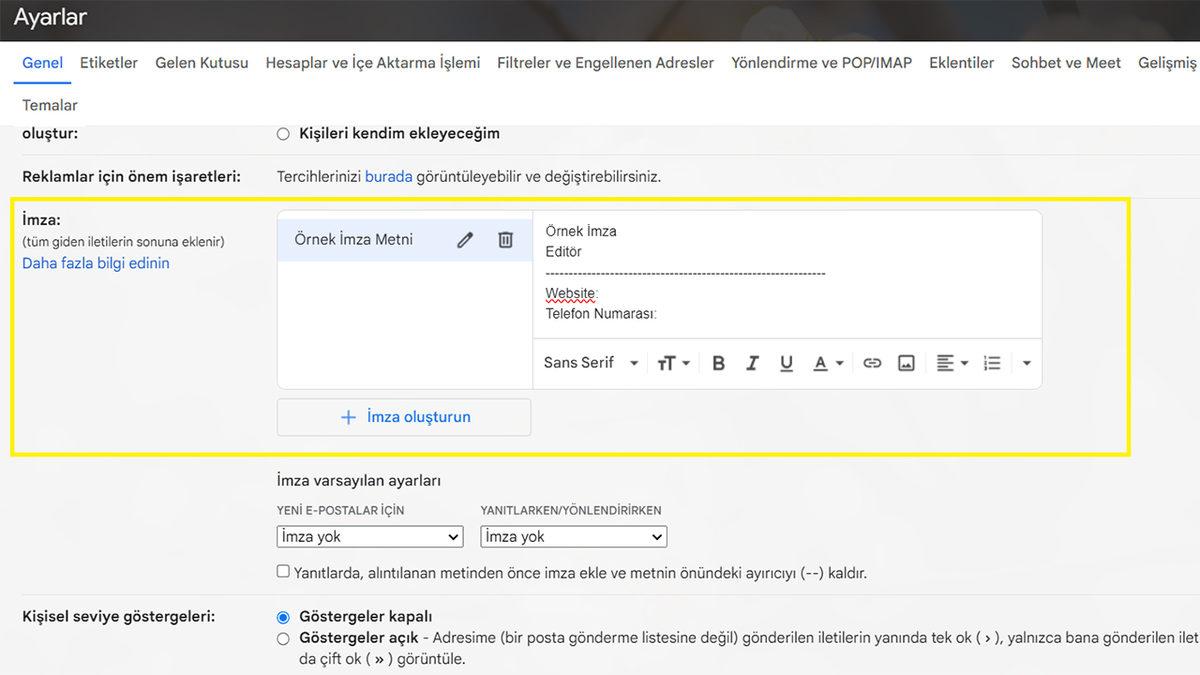Apply italic formatting to signature text
The width and height of the screenshot is (1200, 675).
coord(752,363)
